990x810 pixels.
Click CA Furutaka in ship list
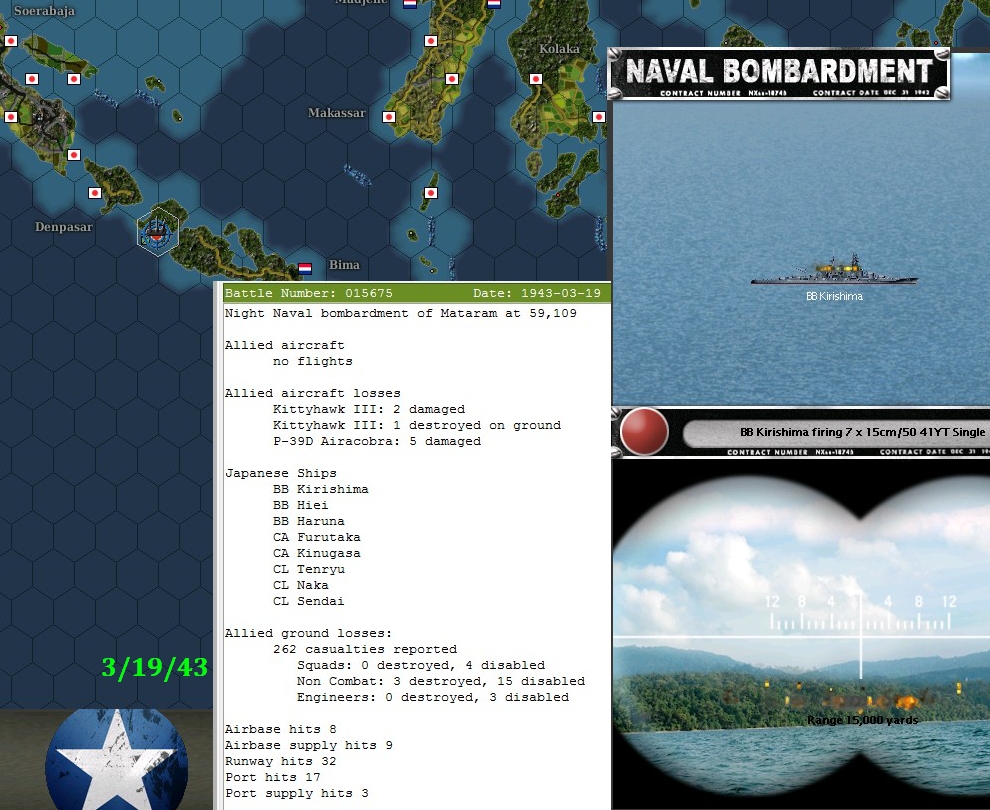(x=317, y=537)
